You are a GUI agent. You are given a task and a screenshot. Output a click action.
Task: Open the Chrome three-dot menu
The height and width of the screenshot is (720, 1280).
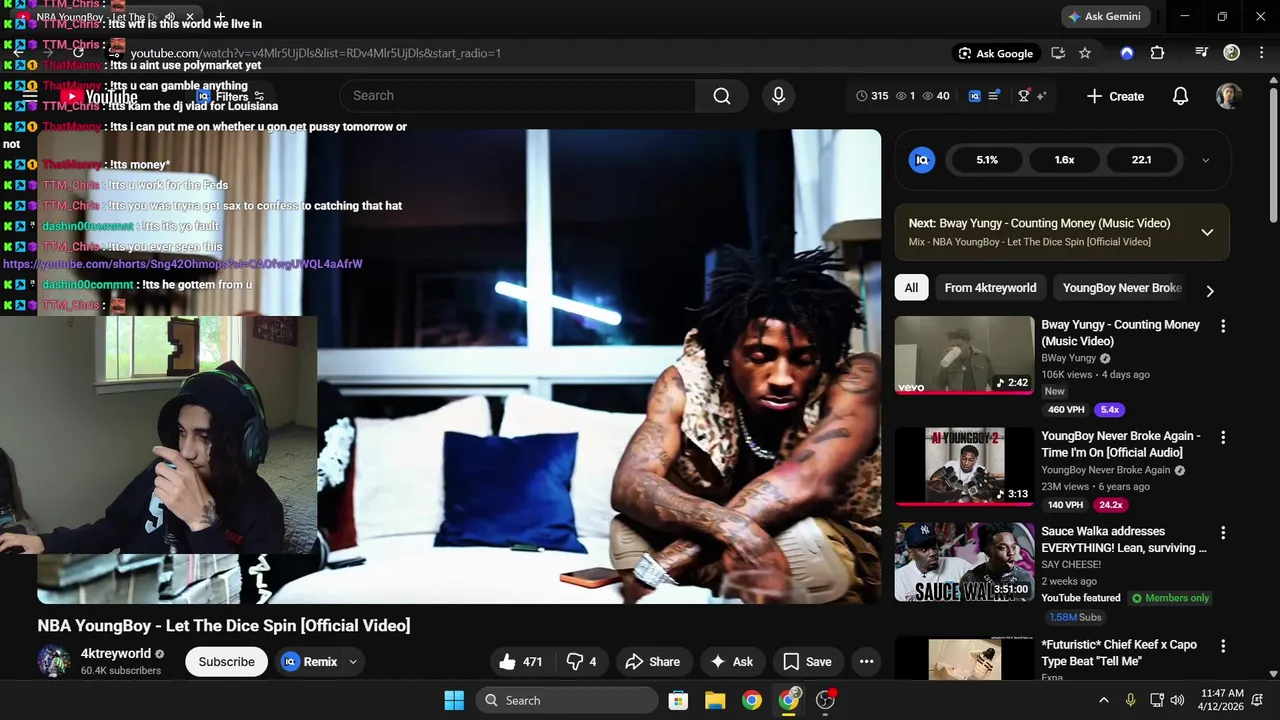pos(1260,53)
